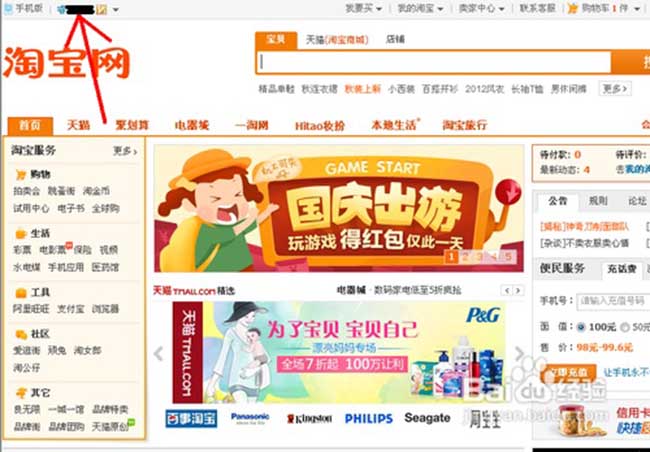Click the 手机版 phone icon
The width and height of the screenshot is (650, 452).
click(x=8, y=8)
